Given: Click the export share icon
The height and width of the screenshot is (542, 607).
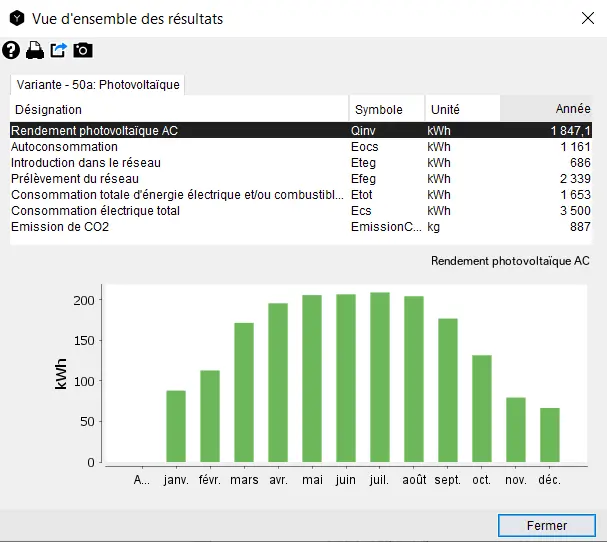Looking at the screenshot, I should pos(59,50).
